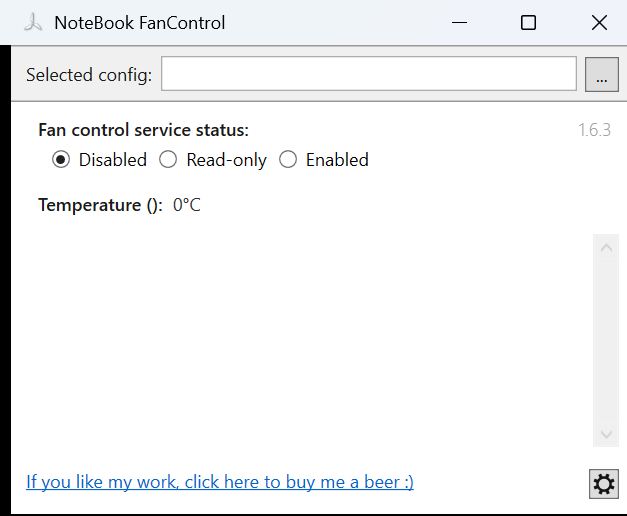Select the Disabled service status option

click(61, 160)
